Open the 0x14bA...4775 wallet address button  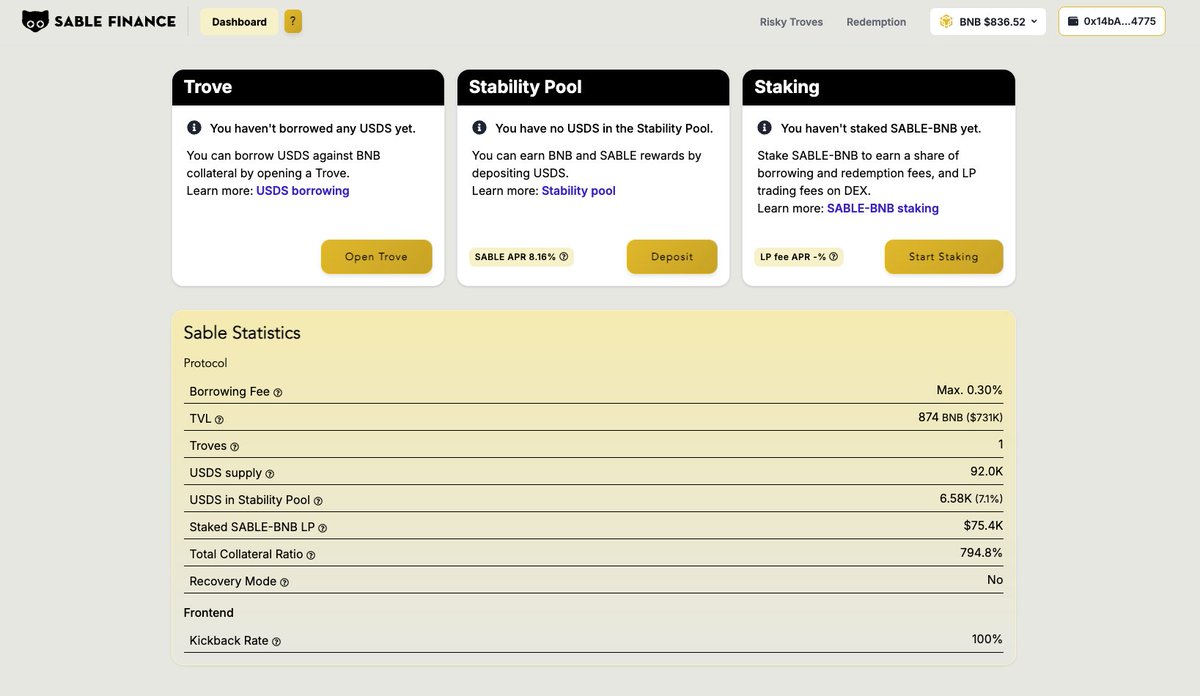pos(1112,21)
